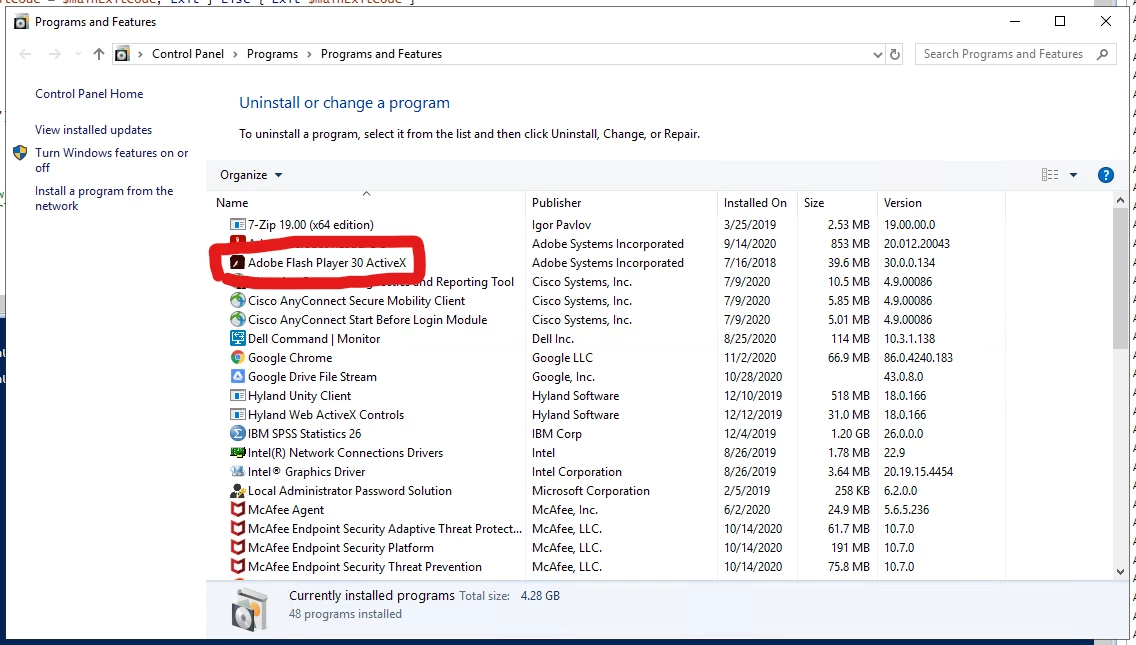
Task: Click the Programs breadcrumb
Action: [x=272, y=54]
